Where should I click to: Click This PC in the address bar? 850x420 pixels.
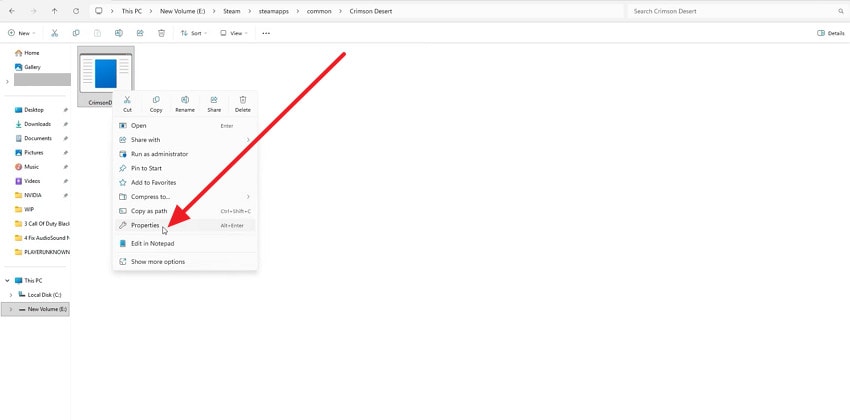132,11
